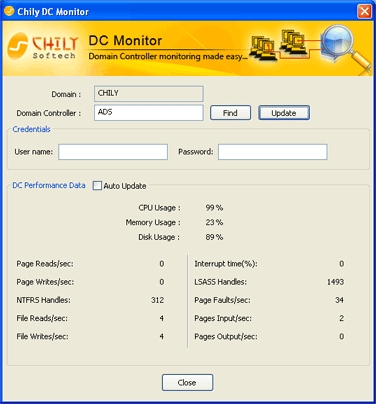Image resolution: width=376 pixels, height=404 pixels.
Task: Click the CPU Usage value
Action: (x=214, y=208)
